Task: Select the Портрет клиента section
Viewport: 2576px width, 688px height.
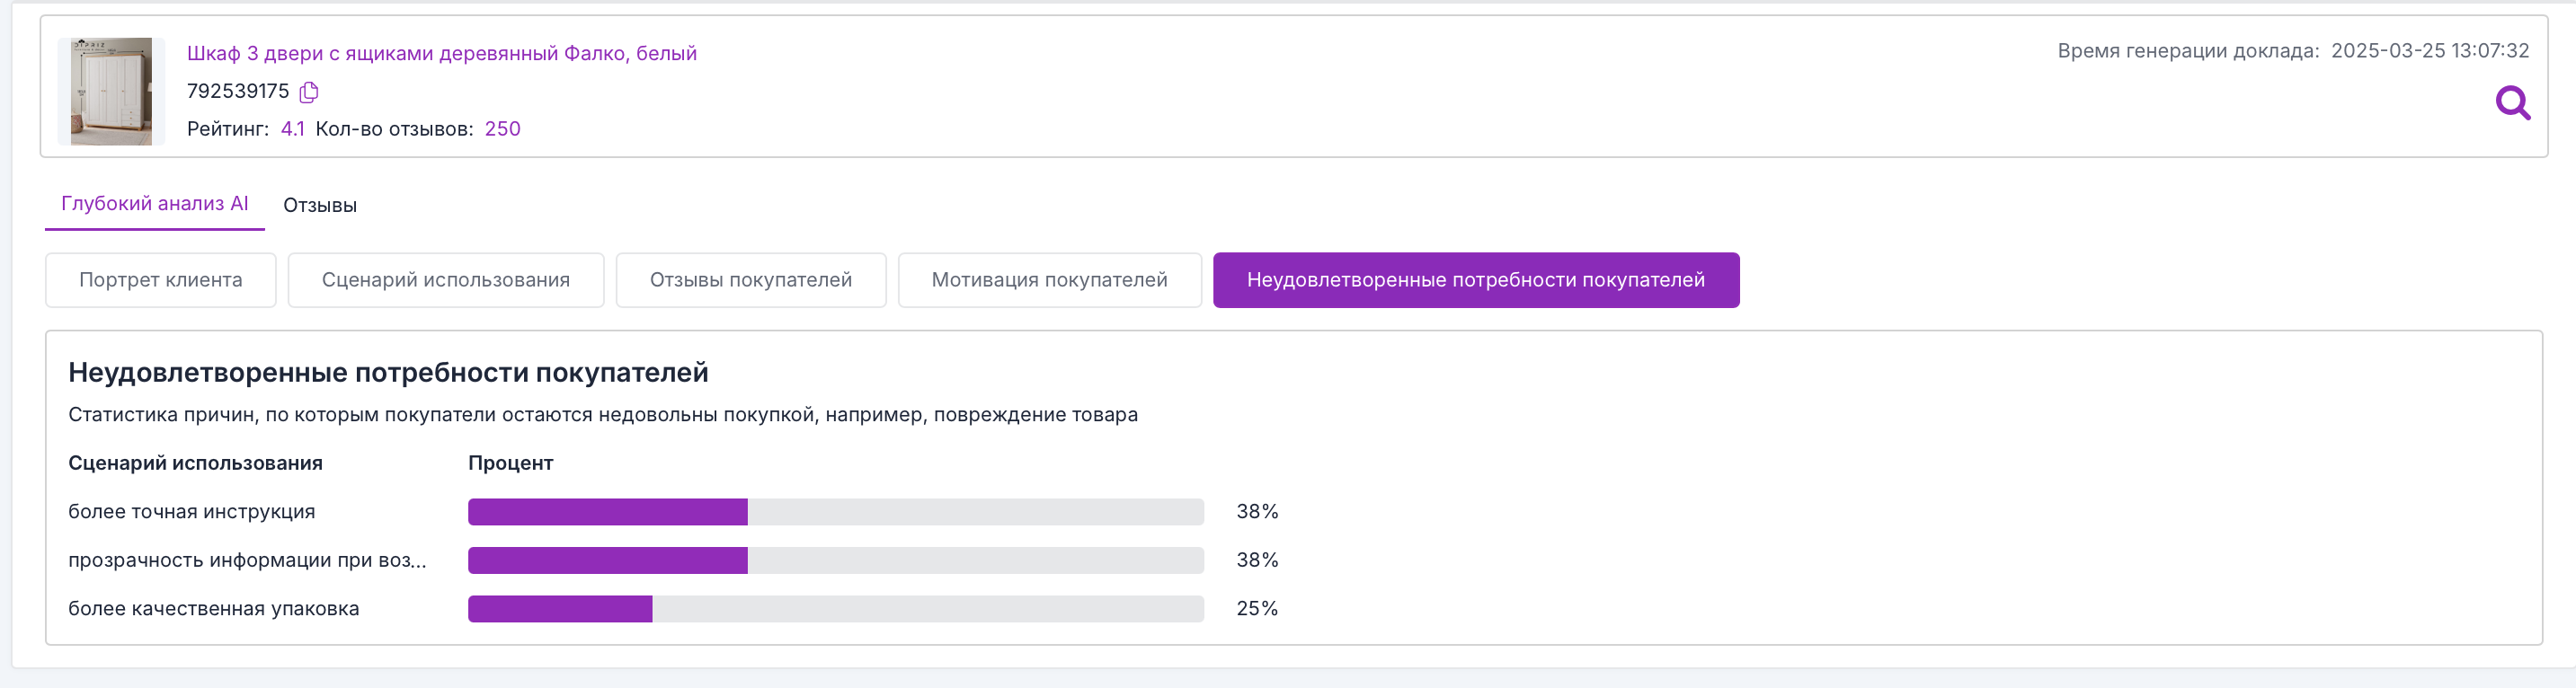Action: (x=161, y=280)
